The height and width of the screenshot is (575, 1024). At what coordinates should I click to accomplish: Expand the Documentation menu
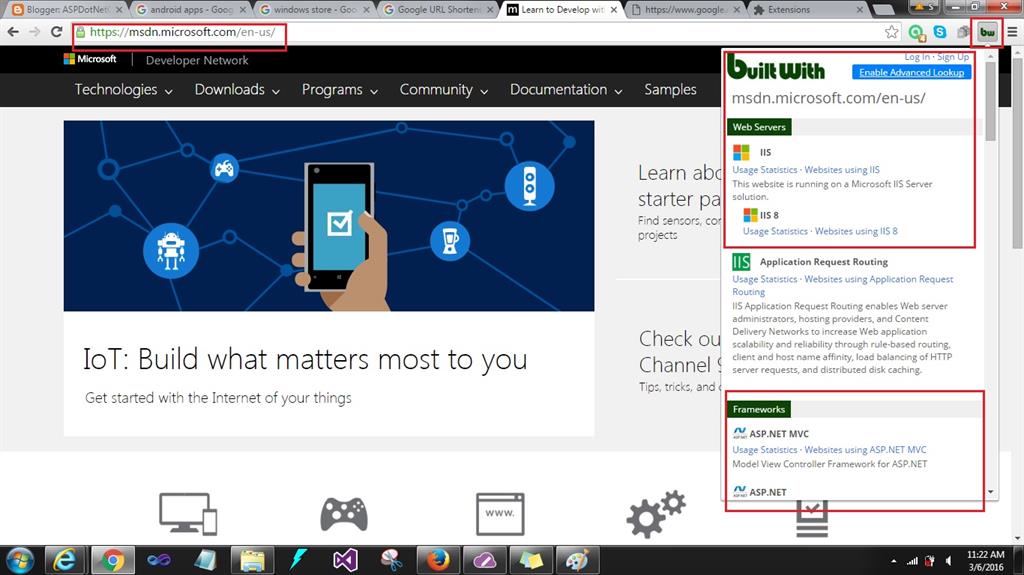coord(566,90)
